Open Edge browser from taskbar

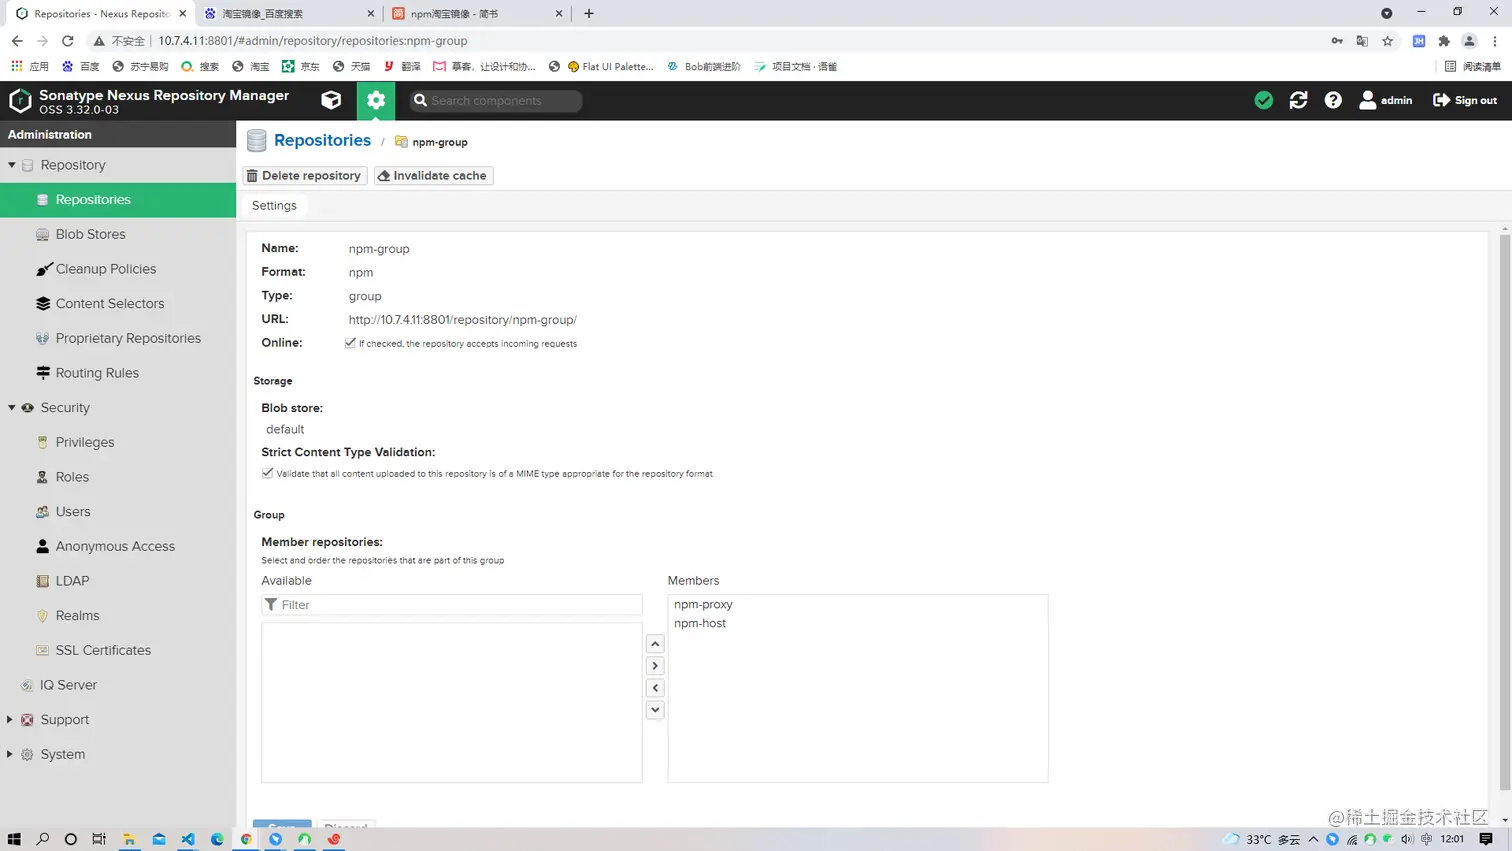217,839
